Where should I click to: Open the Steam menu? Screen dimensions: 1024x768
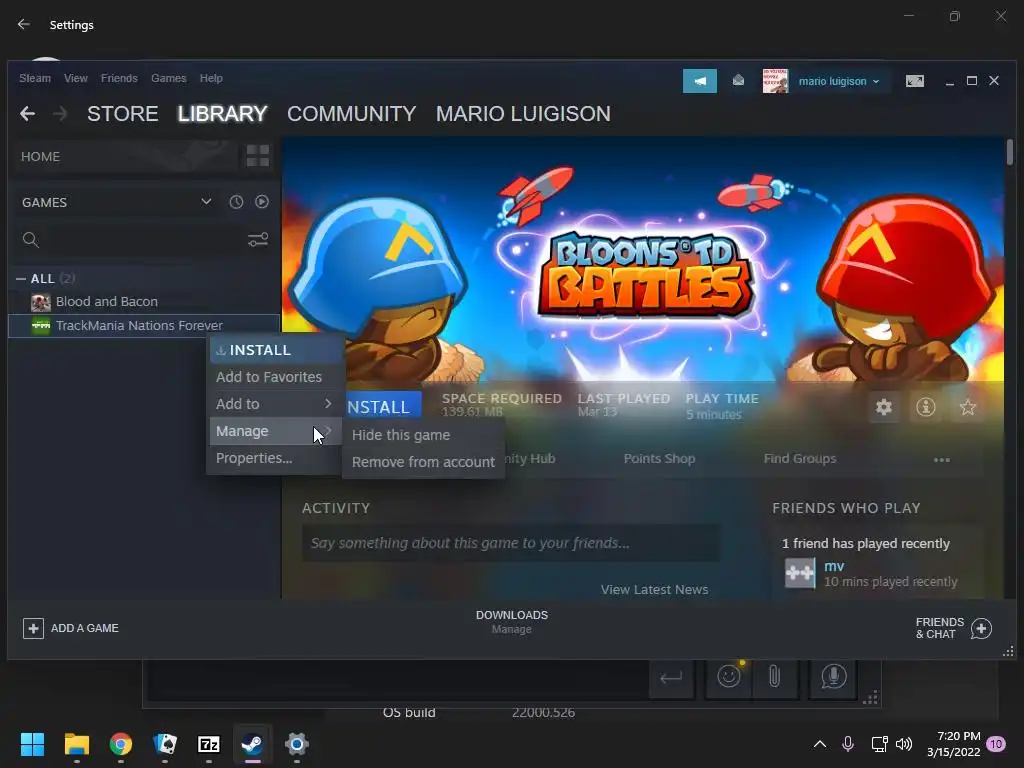[x=35, y=78]
